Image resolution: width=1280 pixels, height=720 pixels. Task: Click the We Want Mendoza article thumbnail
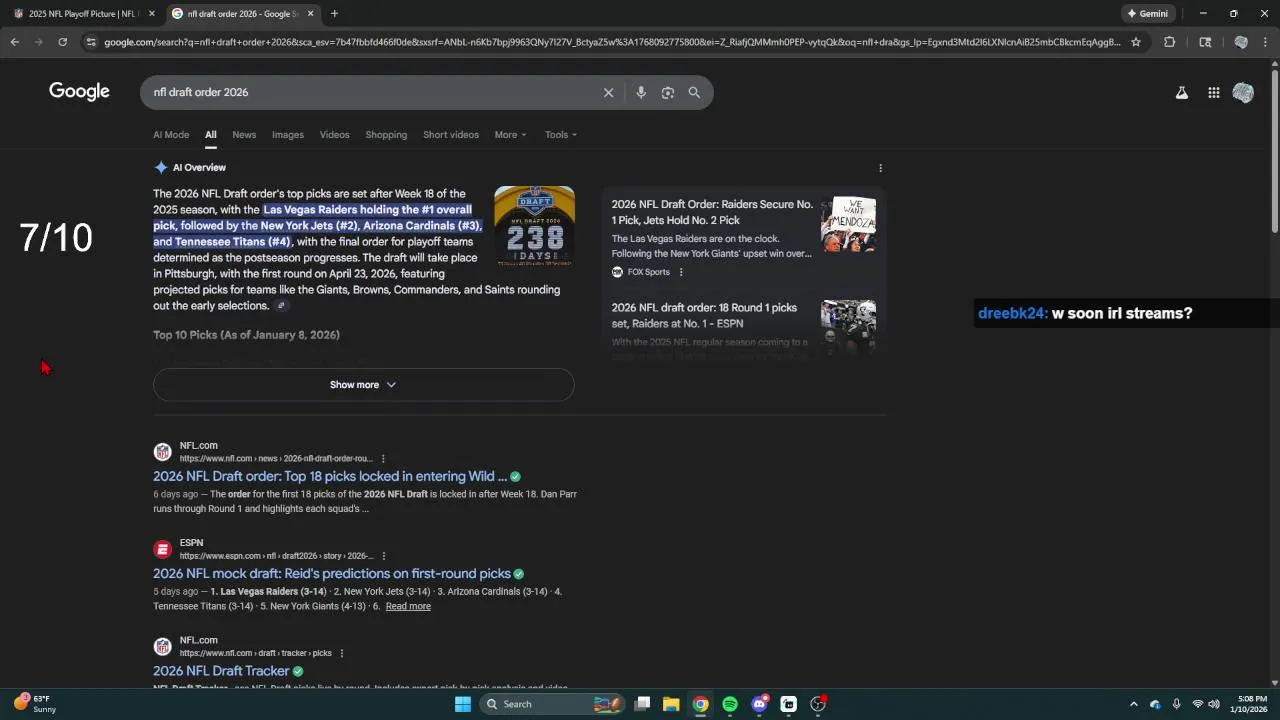[x=848, y=224]
